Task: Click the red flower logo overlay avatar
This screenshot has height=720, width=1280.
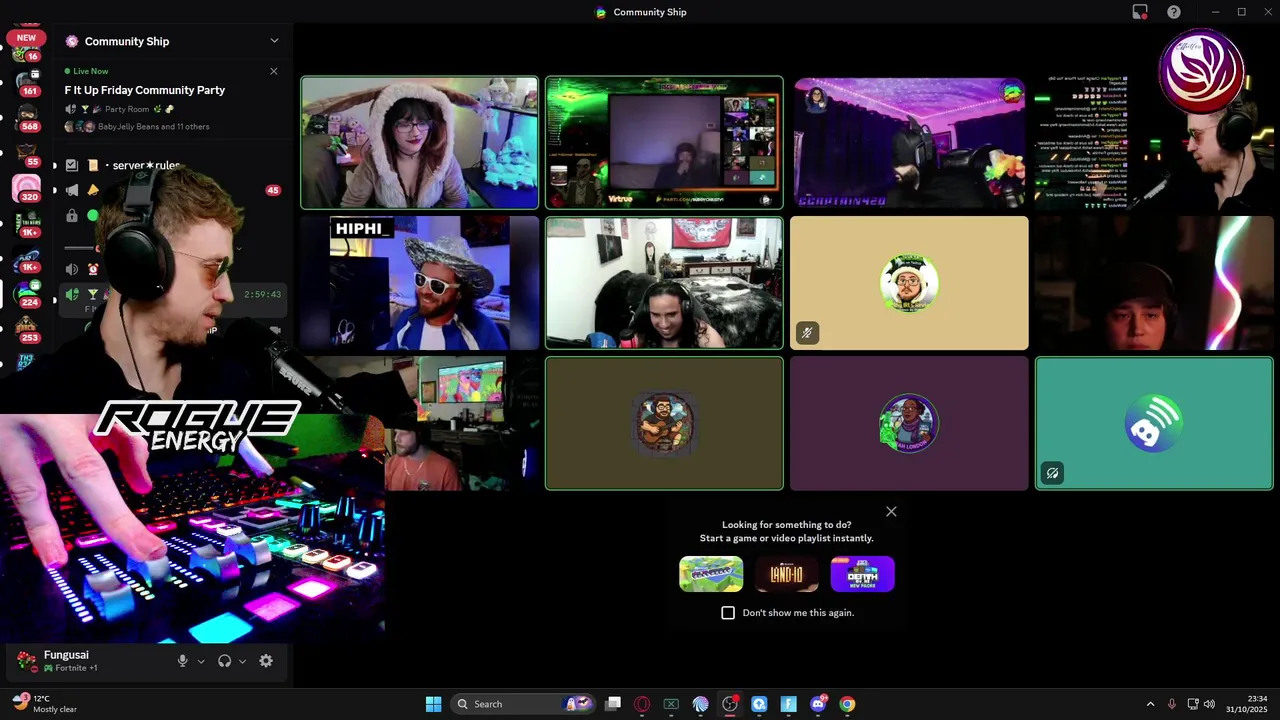Action: [1201, 71]
